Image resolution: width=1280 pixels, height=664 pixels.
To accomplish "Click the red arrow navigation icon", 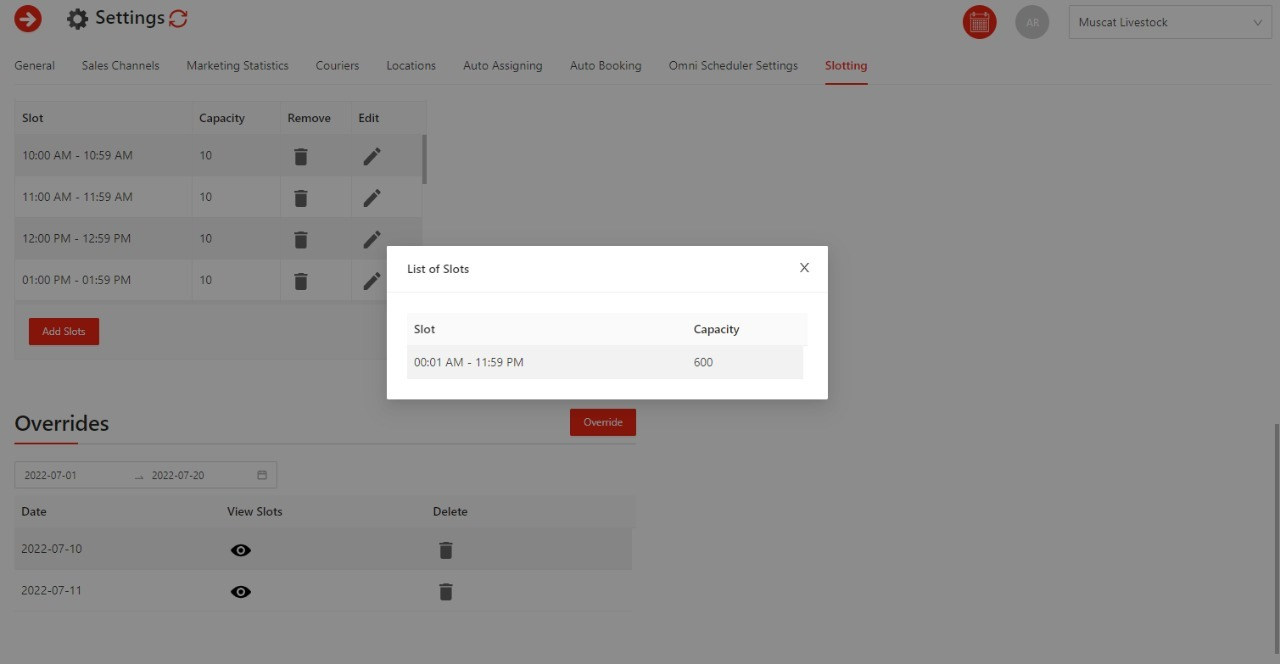I will pos(28,18).
